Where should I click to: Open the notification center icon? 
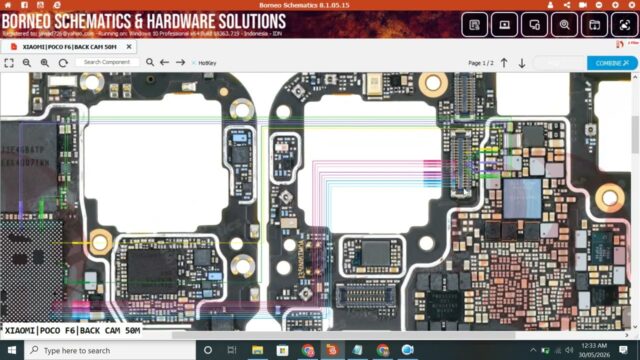pyautogui.click(x=623, y=350)
